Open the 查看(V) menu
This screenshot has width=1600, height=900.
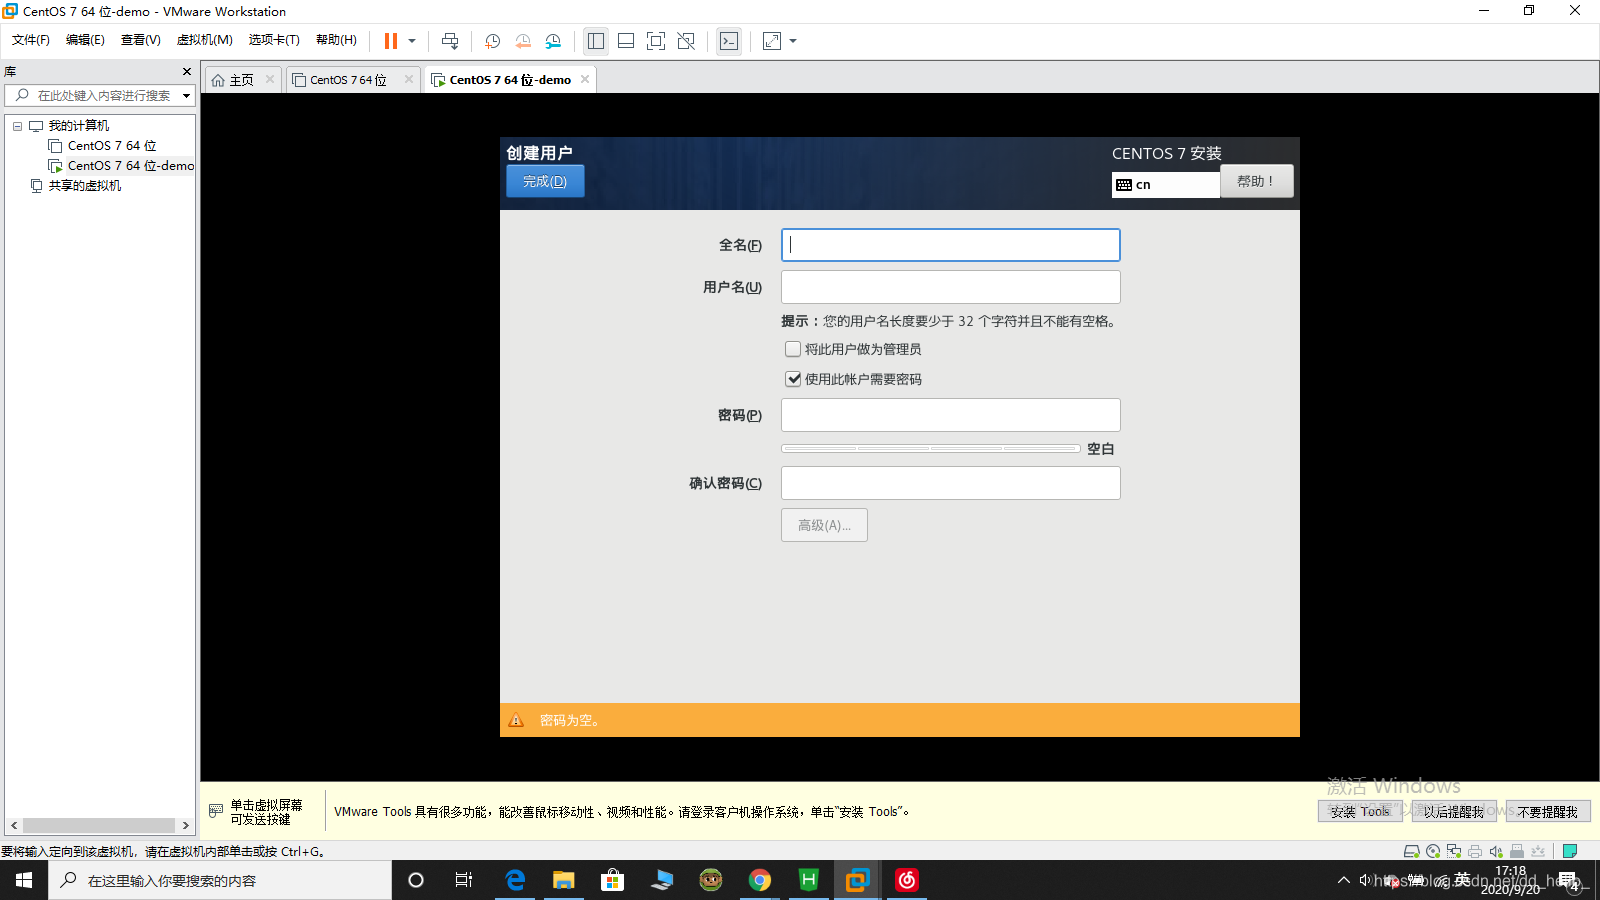click(x=141, y=40)
